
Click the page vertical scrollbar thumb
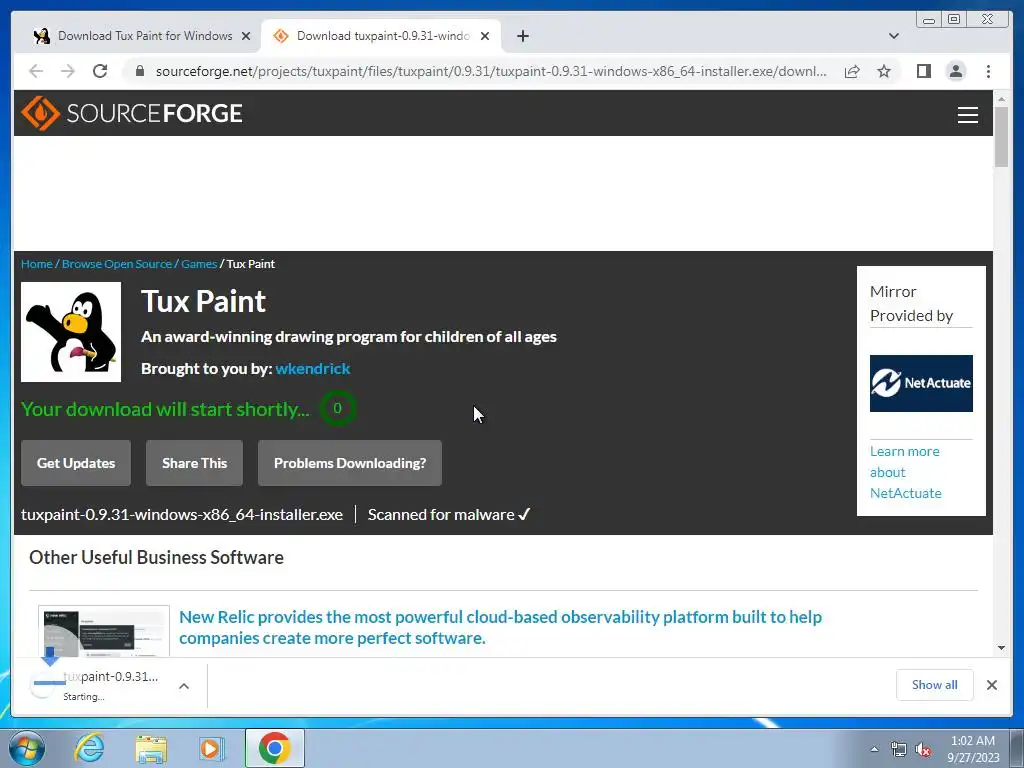(x=1001, y=136)
